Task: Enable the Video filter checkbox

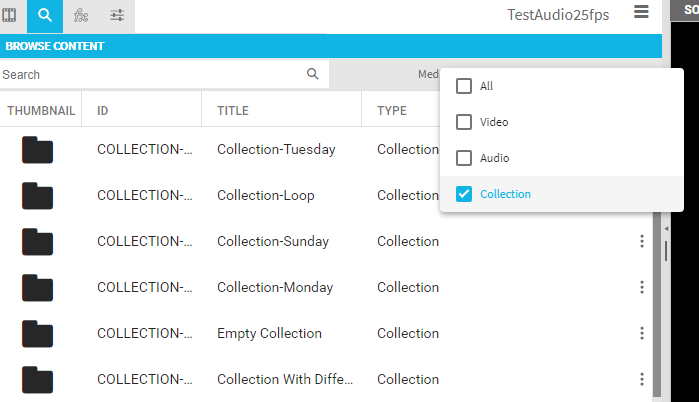Action: click(x=464, y=122)
